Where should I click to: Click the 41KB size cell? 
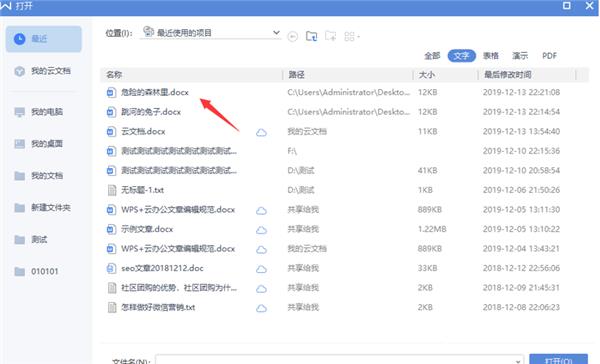click(427, 170)
